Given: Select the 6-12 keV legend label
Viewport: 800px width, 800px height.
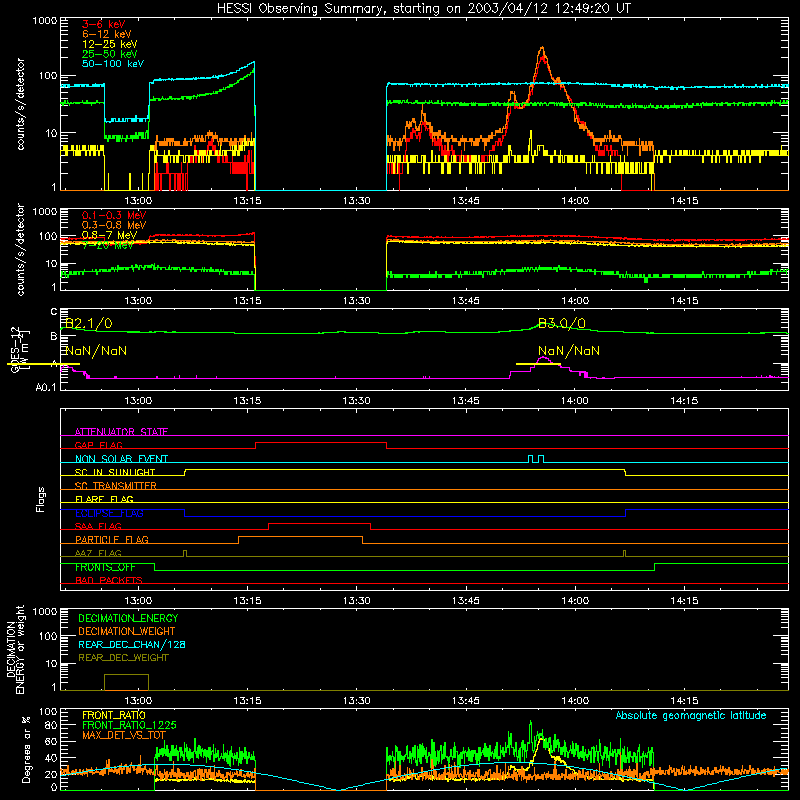Looking at the screenshot, I should click(x=107, y=34).
